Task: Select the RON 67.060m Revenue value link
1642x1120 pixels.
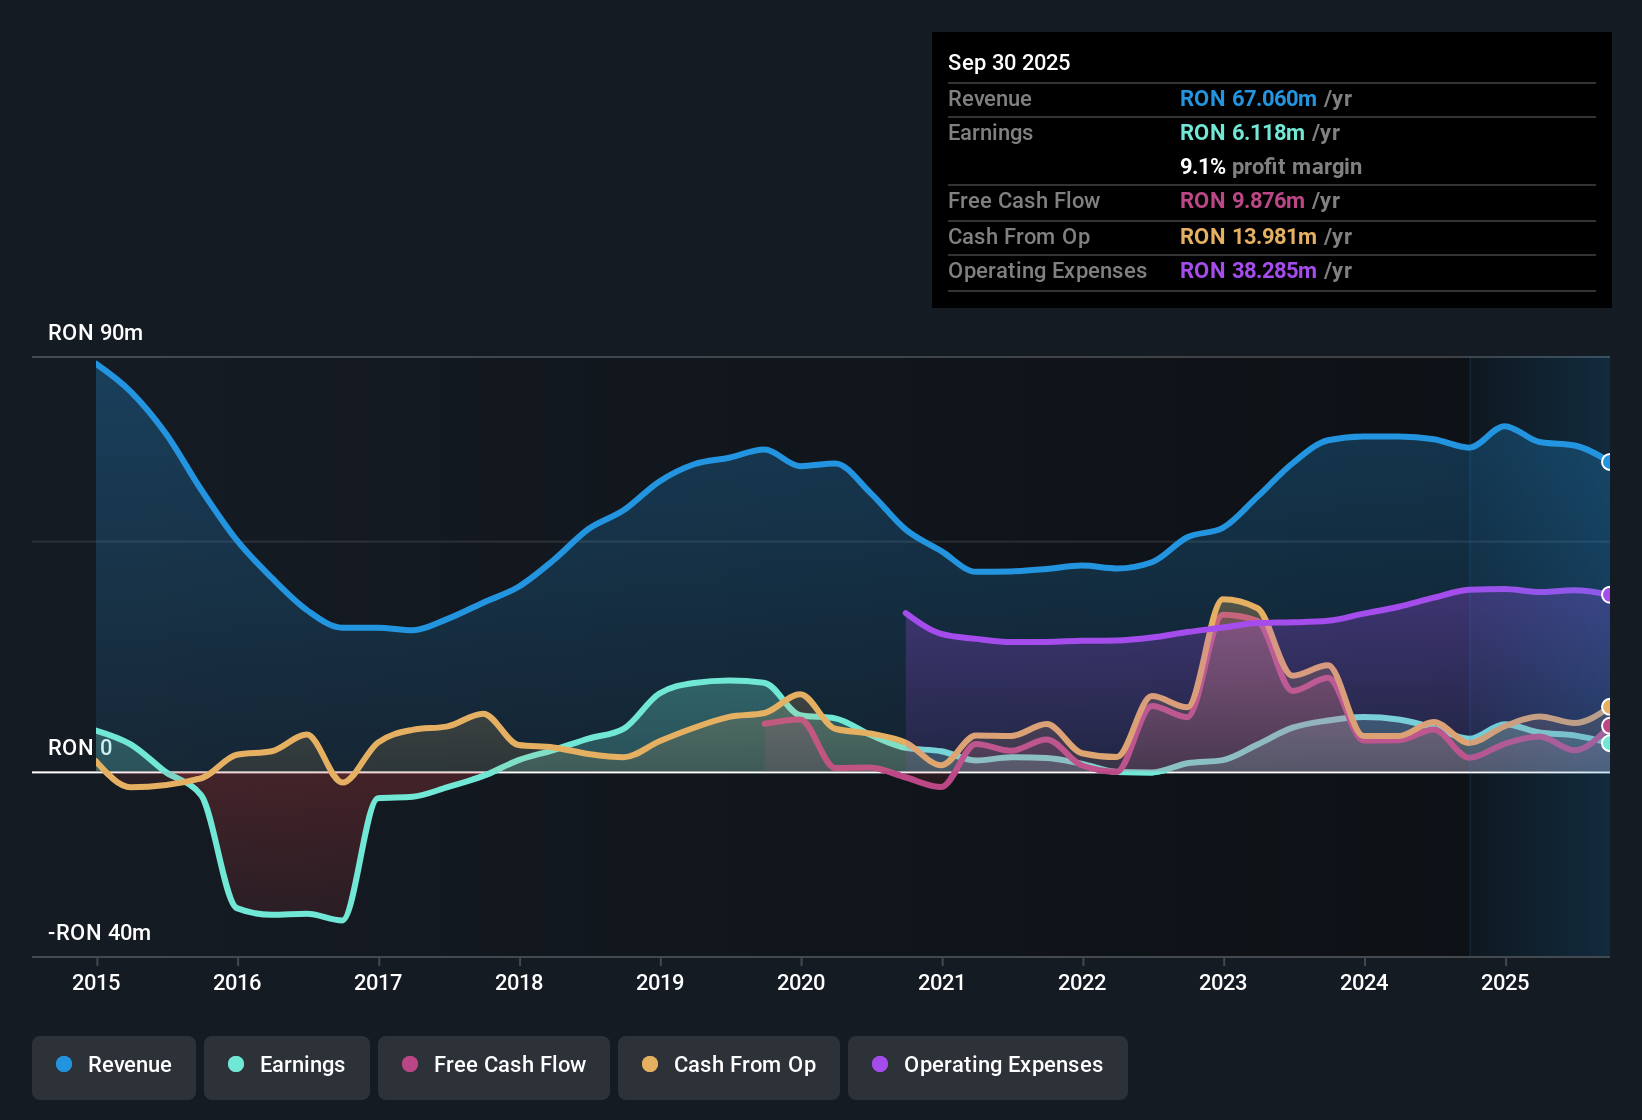Action: click(1248, 98)
